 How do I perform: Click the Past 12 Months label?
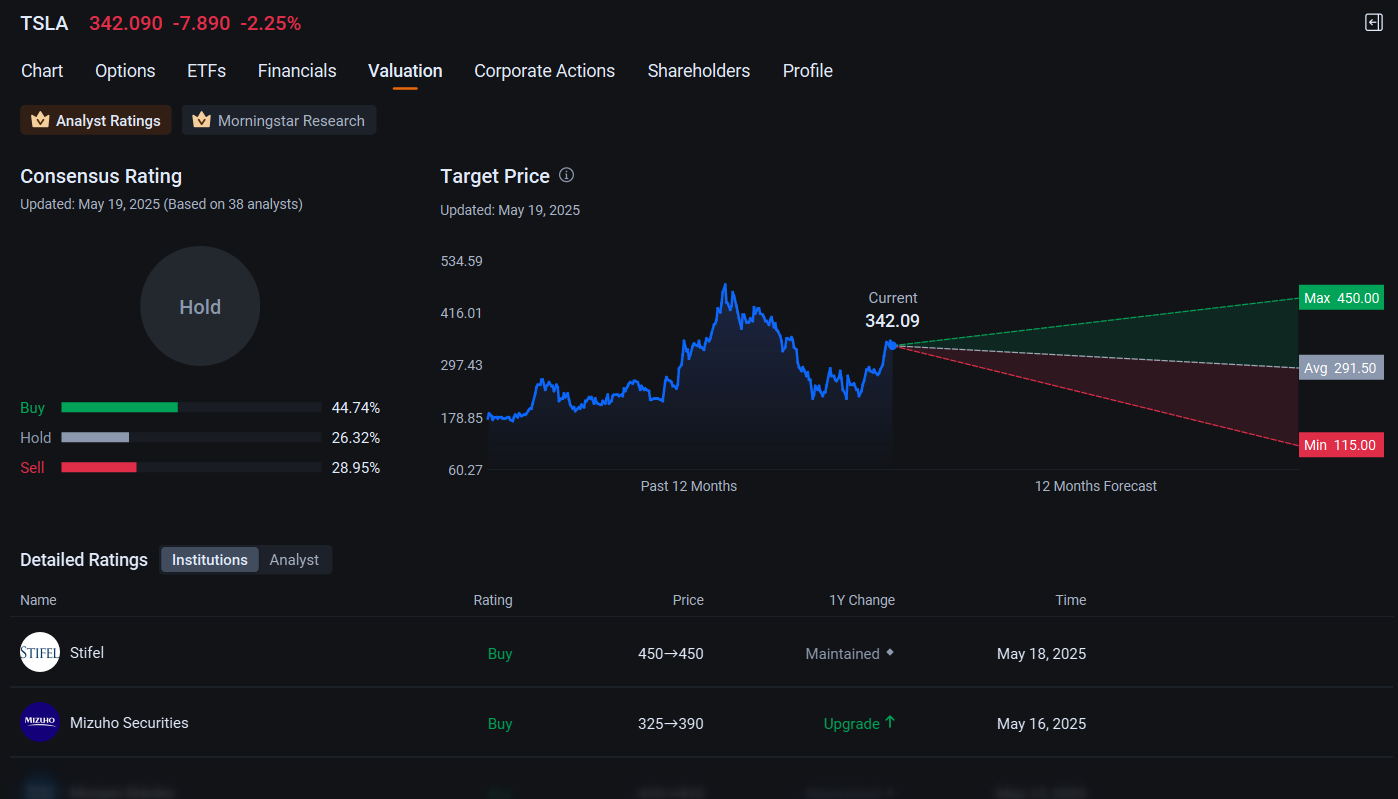[689, 486]
